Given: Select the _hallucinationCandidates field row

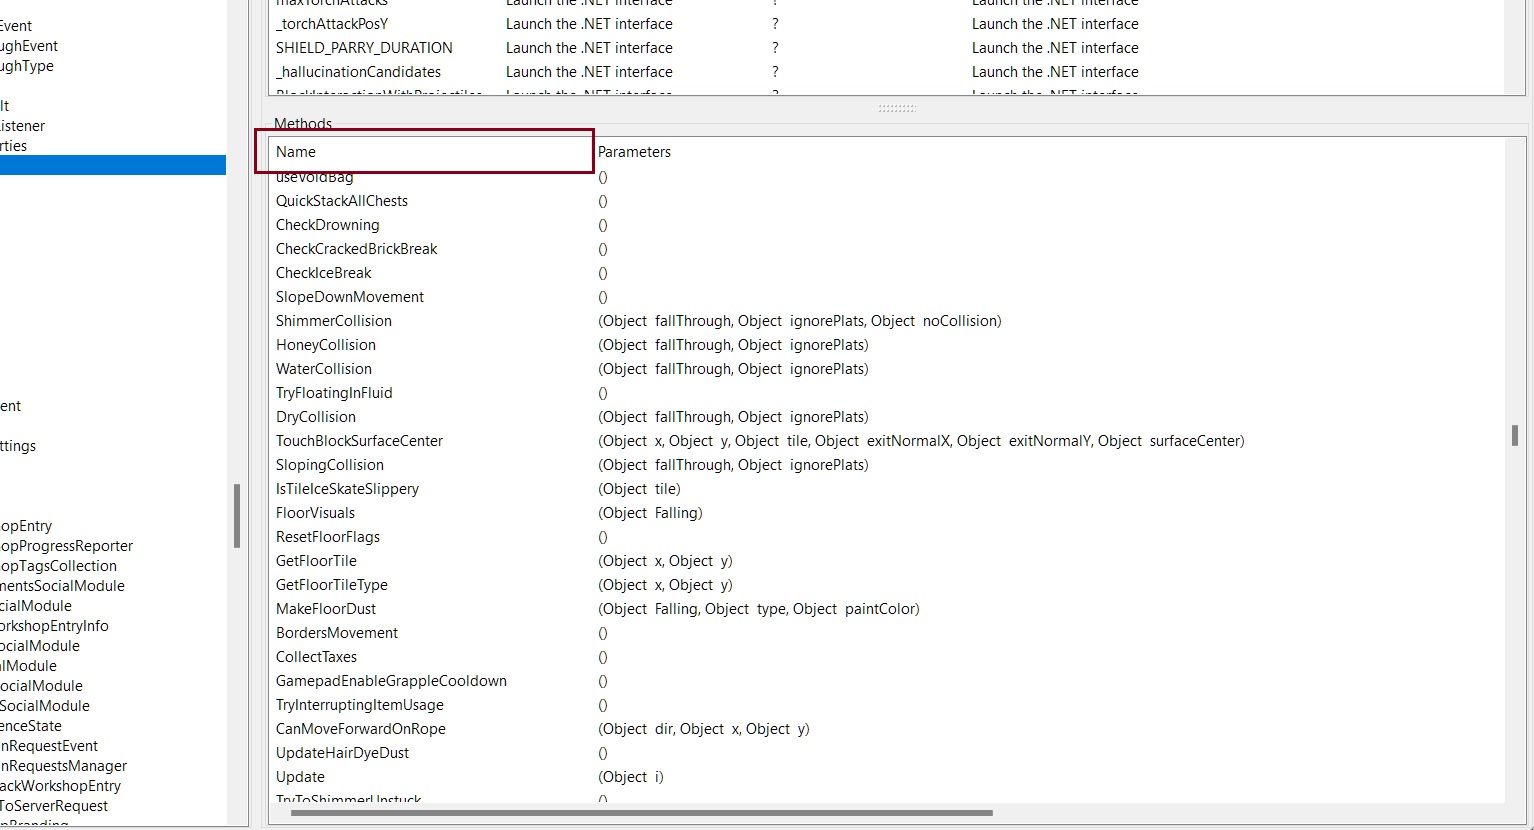Looking at the screenshot, I should coord(358,72).
